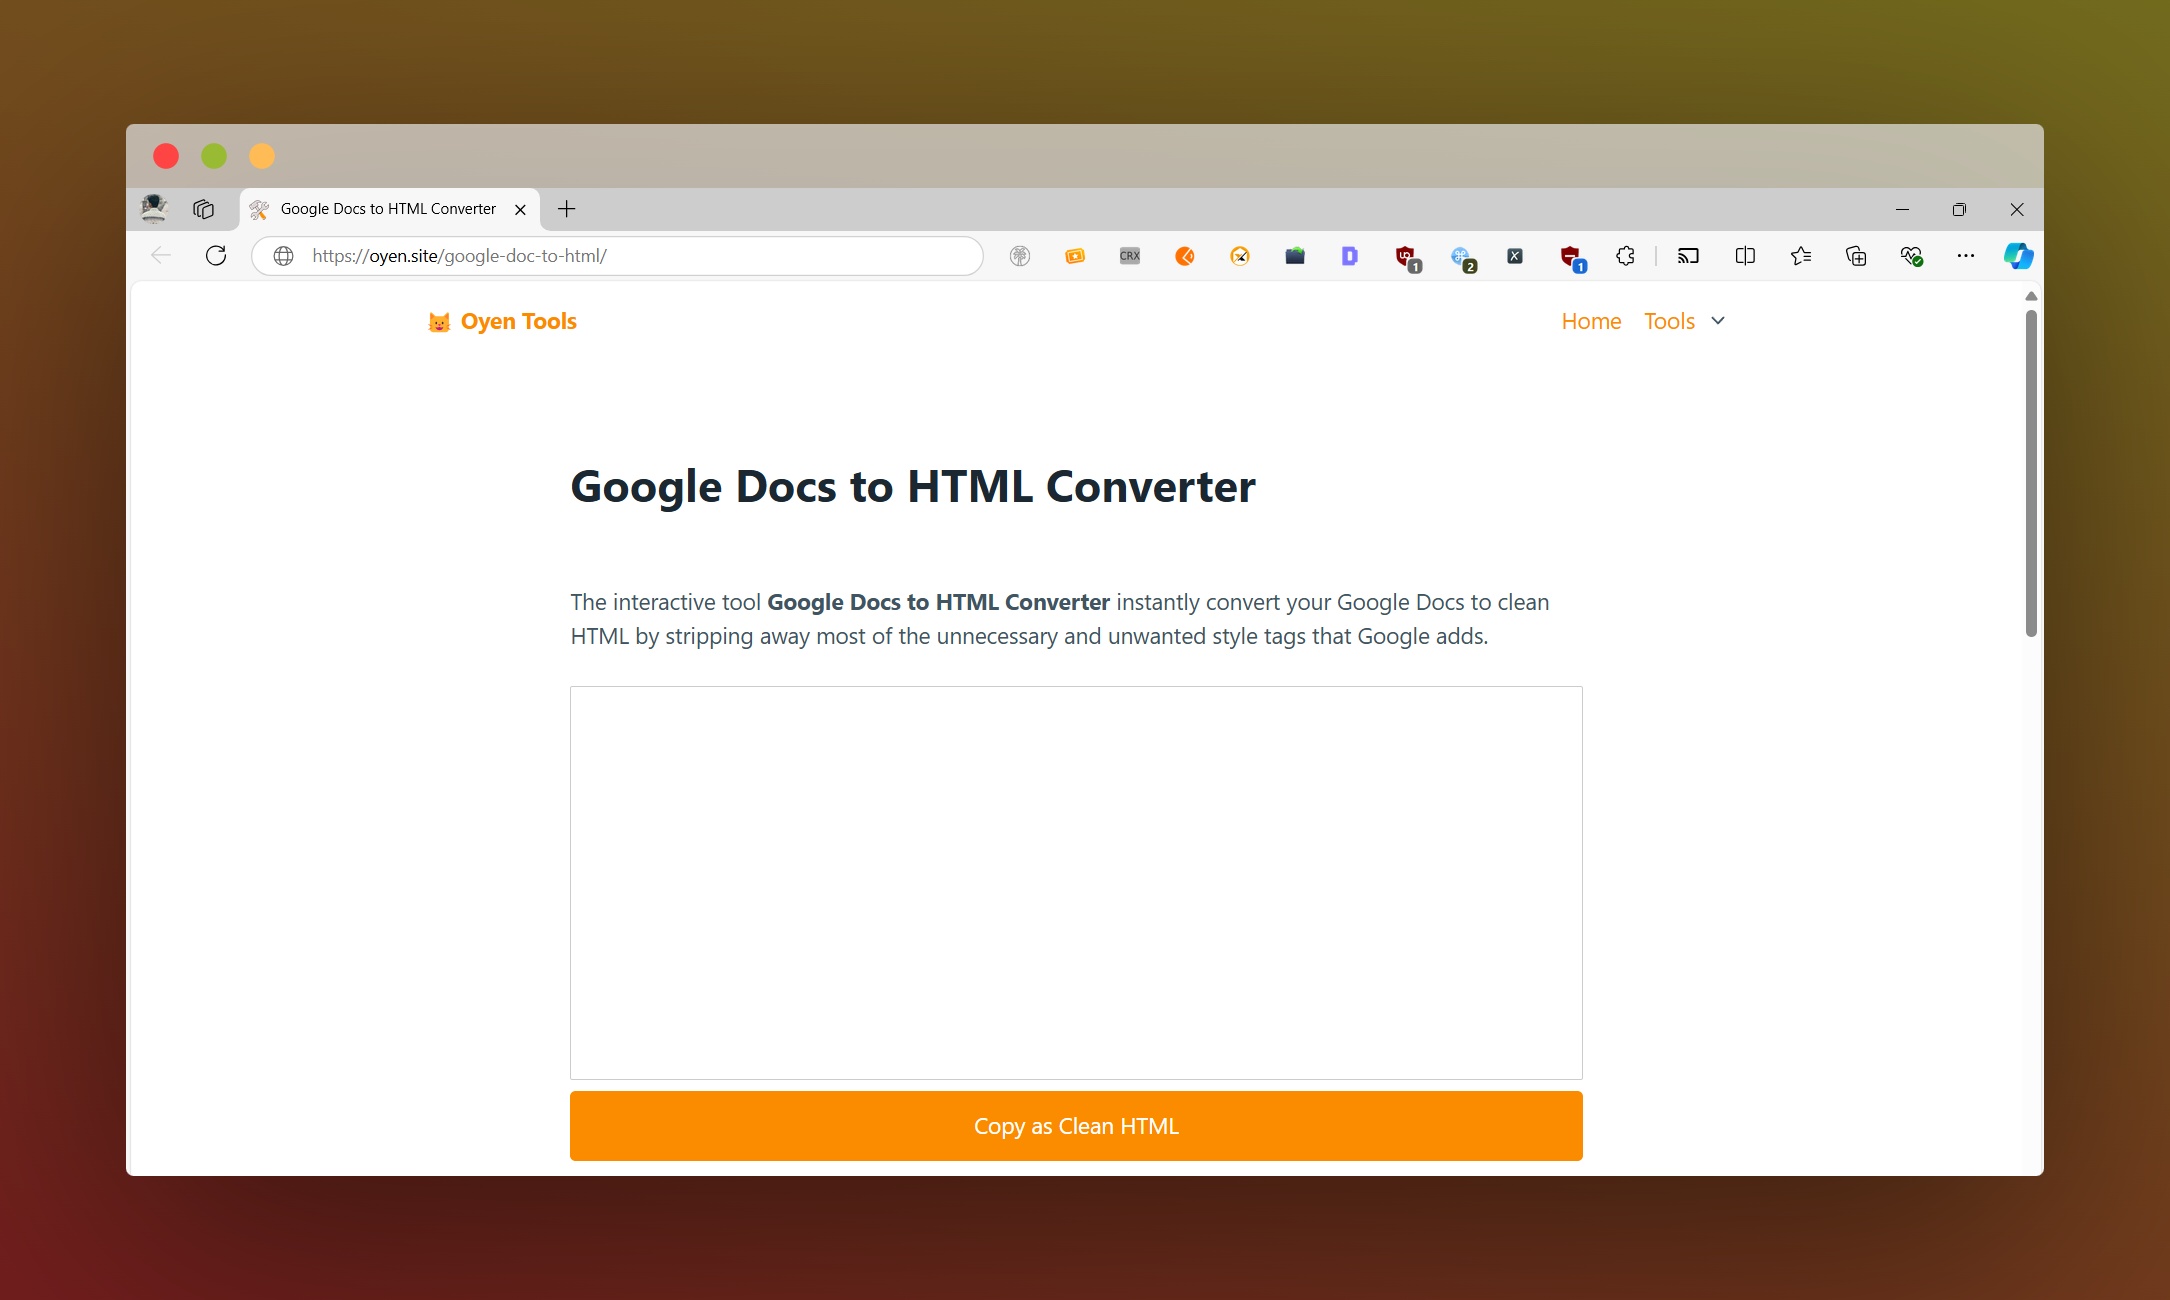Click the address bar URL field
2170x1300 pixels.
click(x=617, y=256)
